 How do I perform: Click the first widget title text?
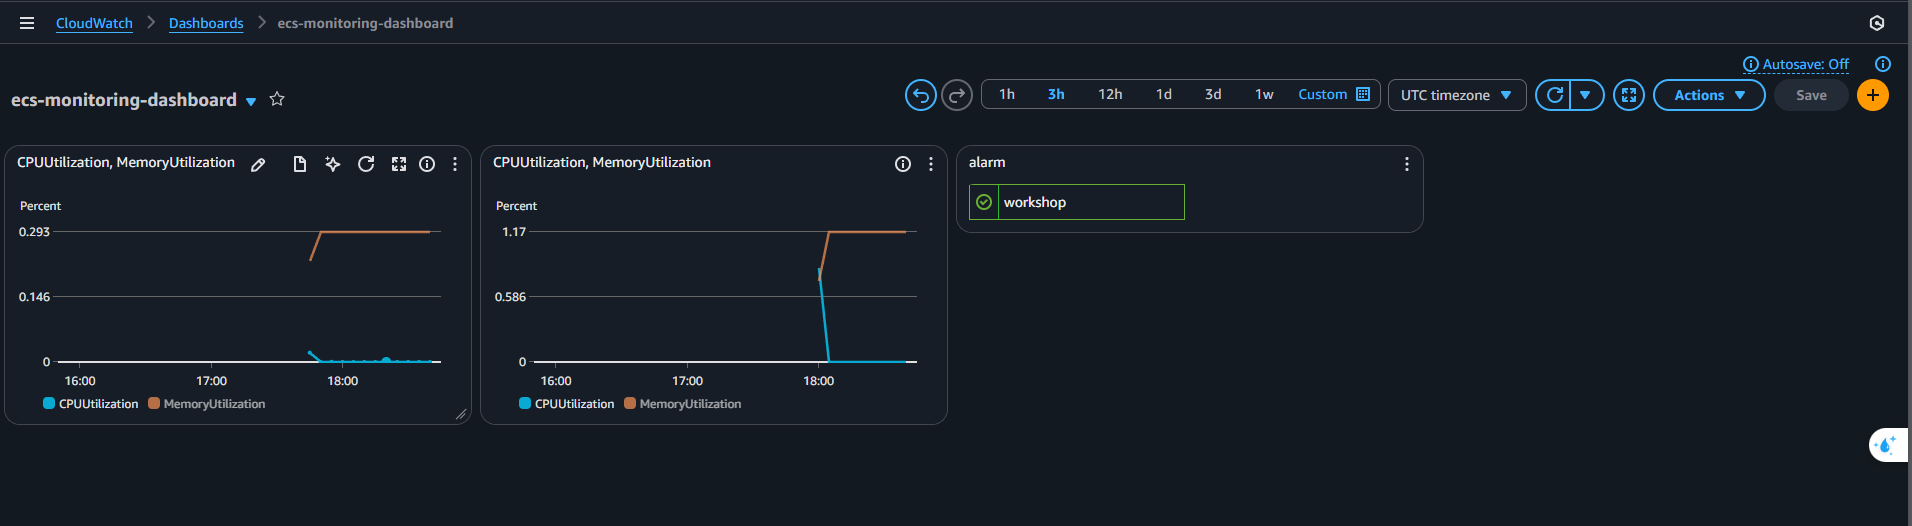126,162
